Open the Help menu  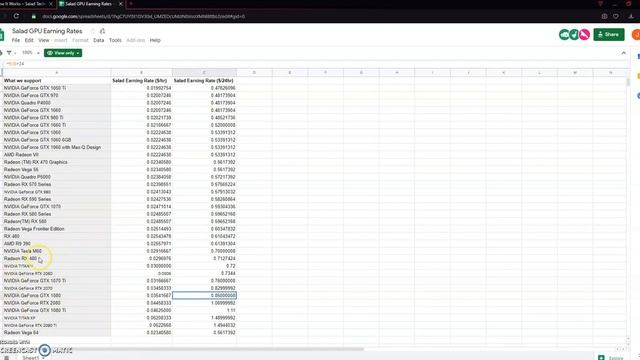155,40
